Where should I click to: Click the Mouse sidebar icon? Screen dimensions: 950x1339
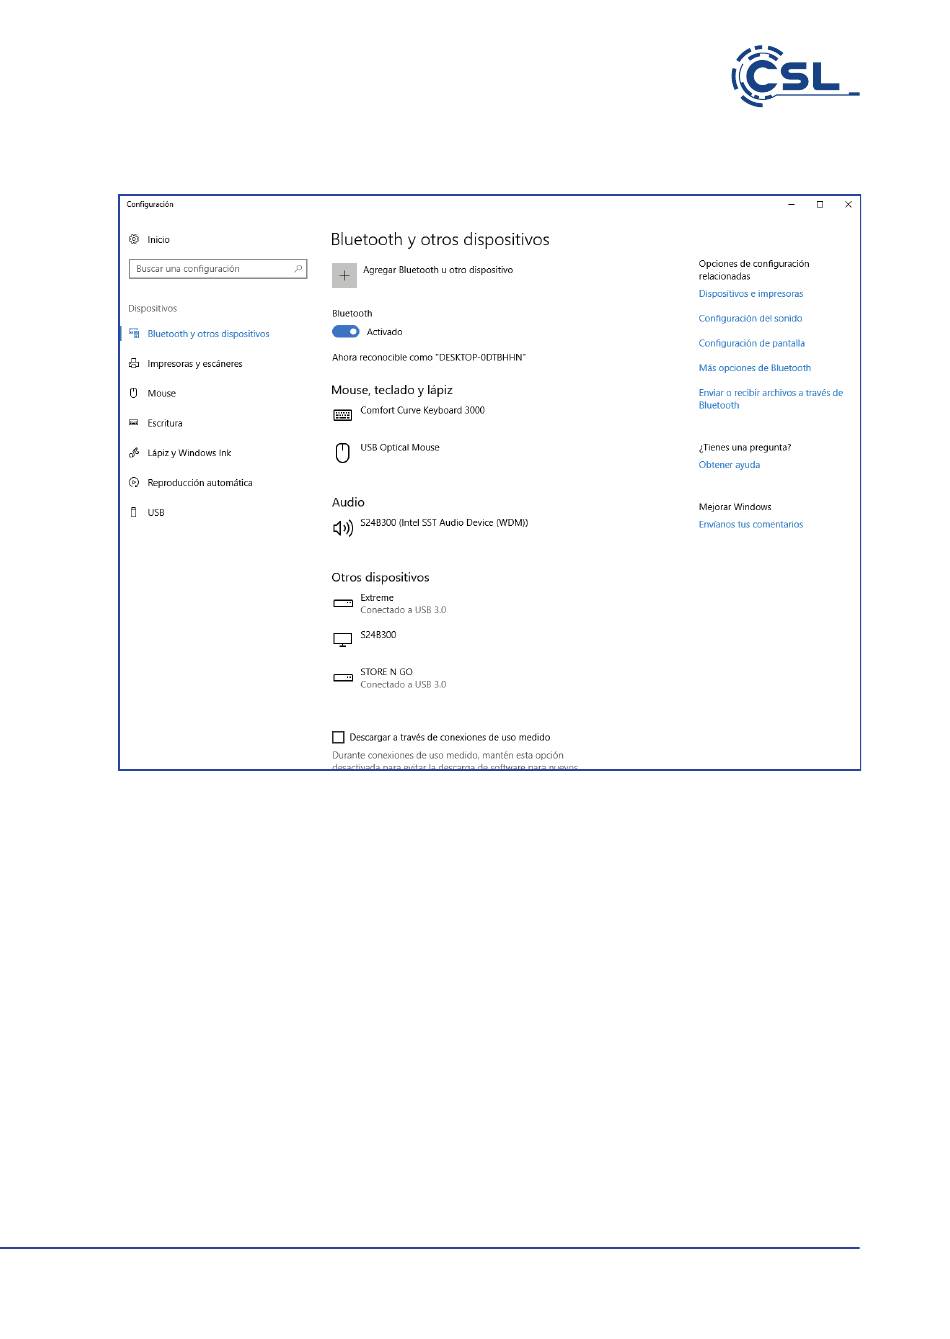(134, 393)
